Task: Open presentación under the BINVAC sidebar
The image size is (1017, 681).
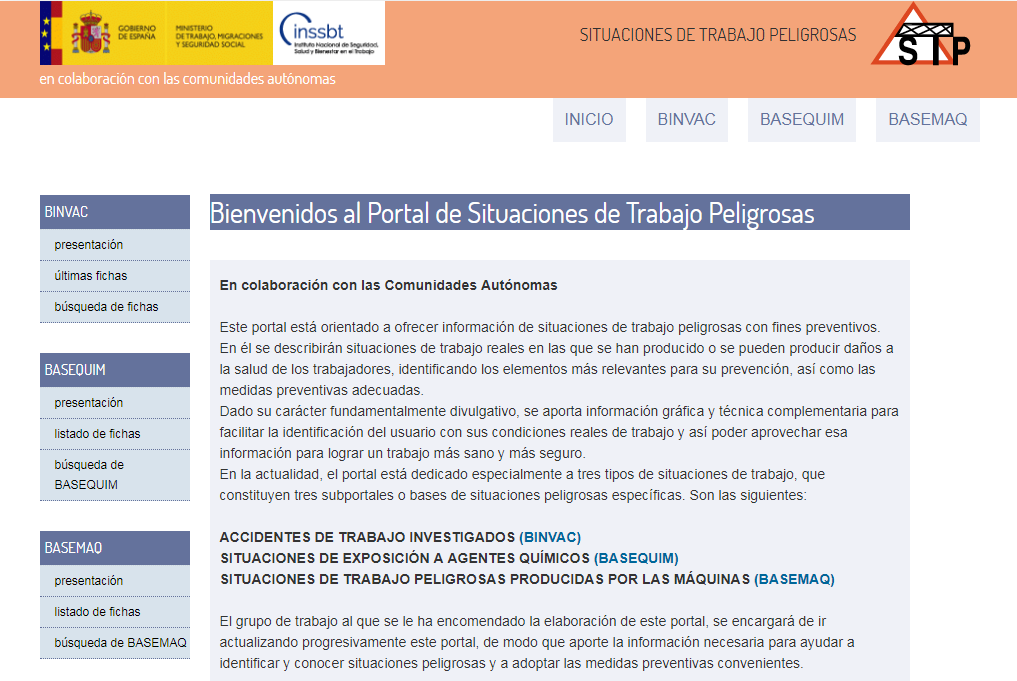Action: point(115,245)
